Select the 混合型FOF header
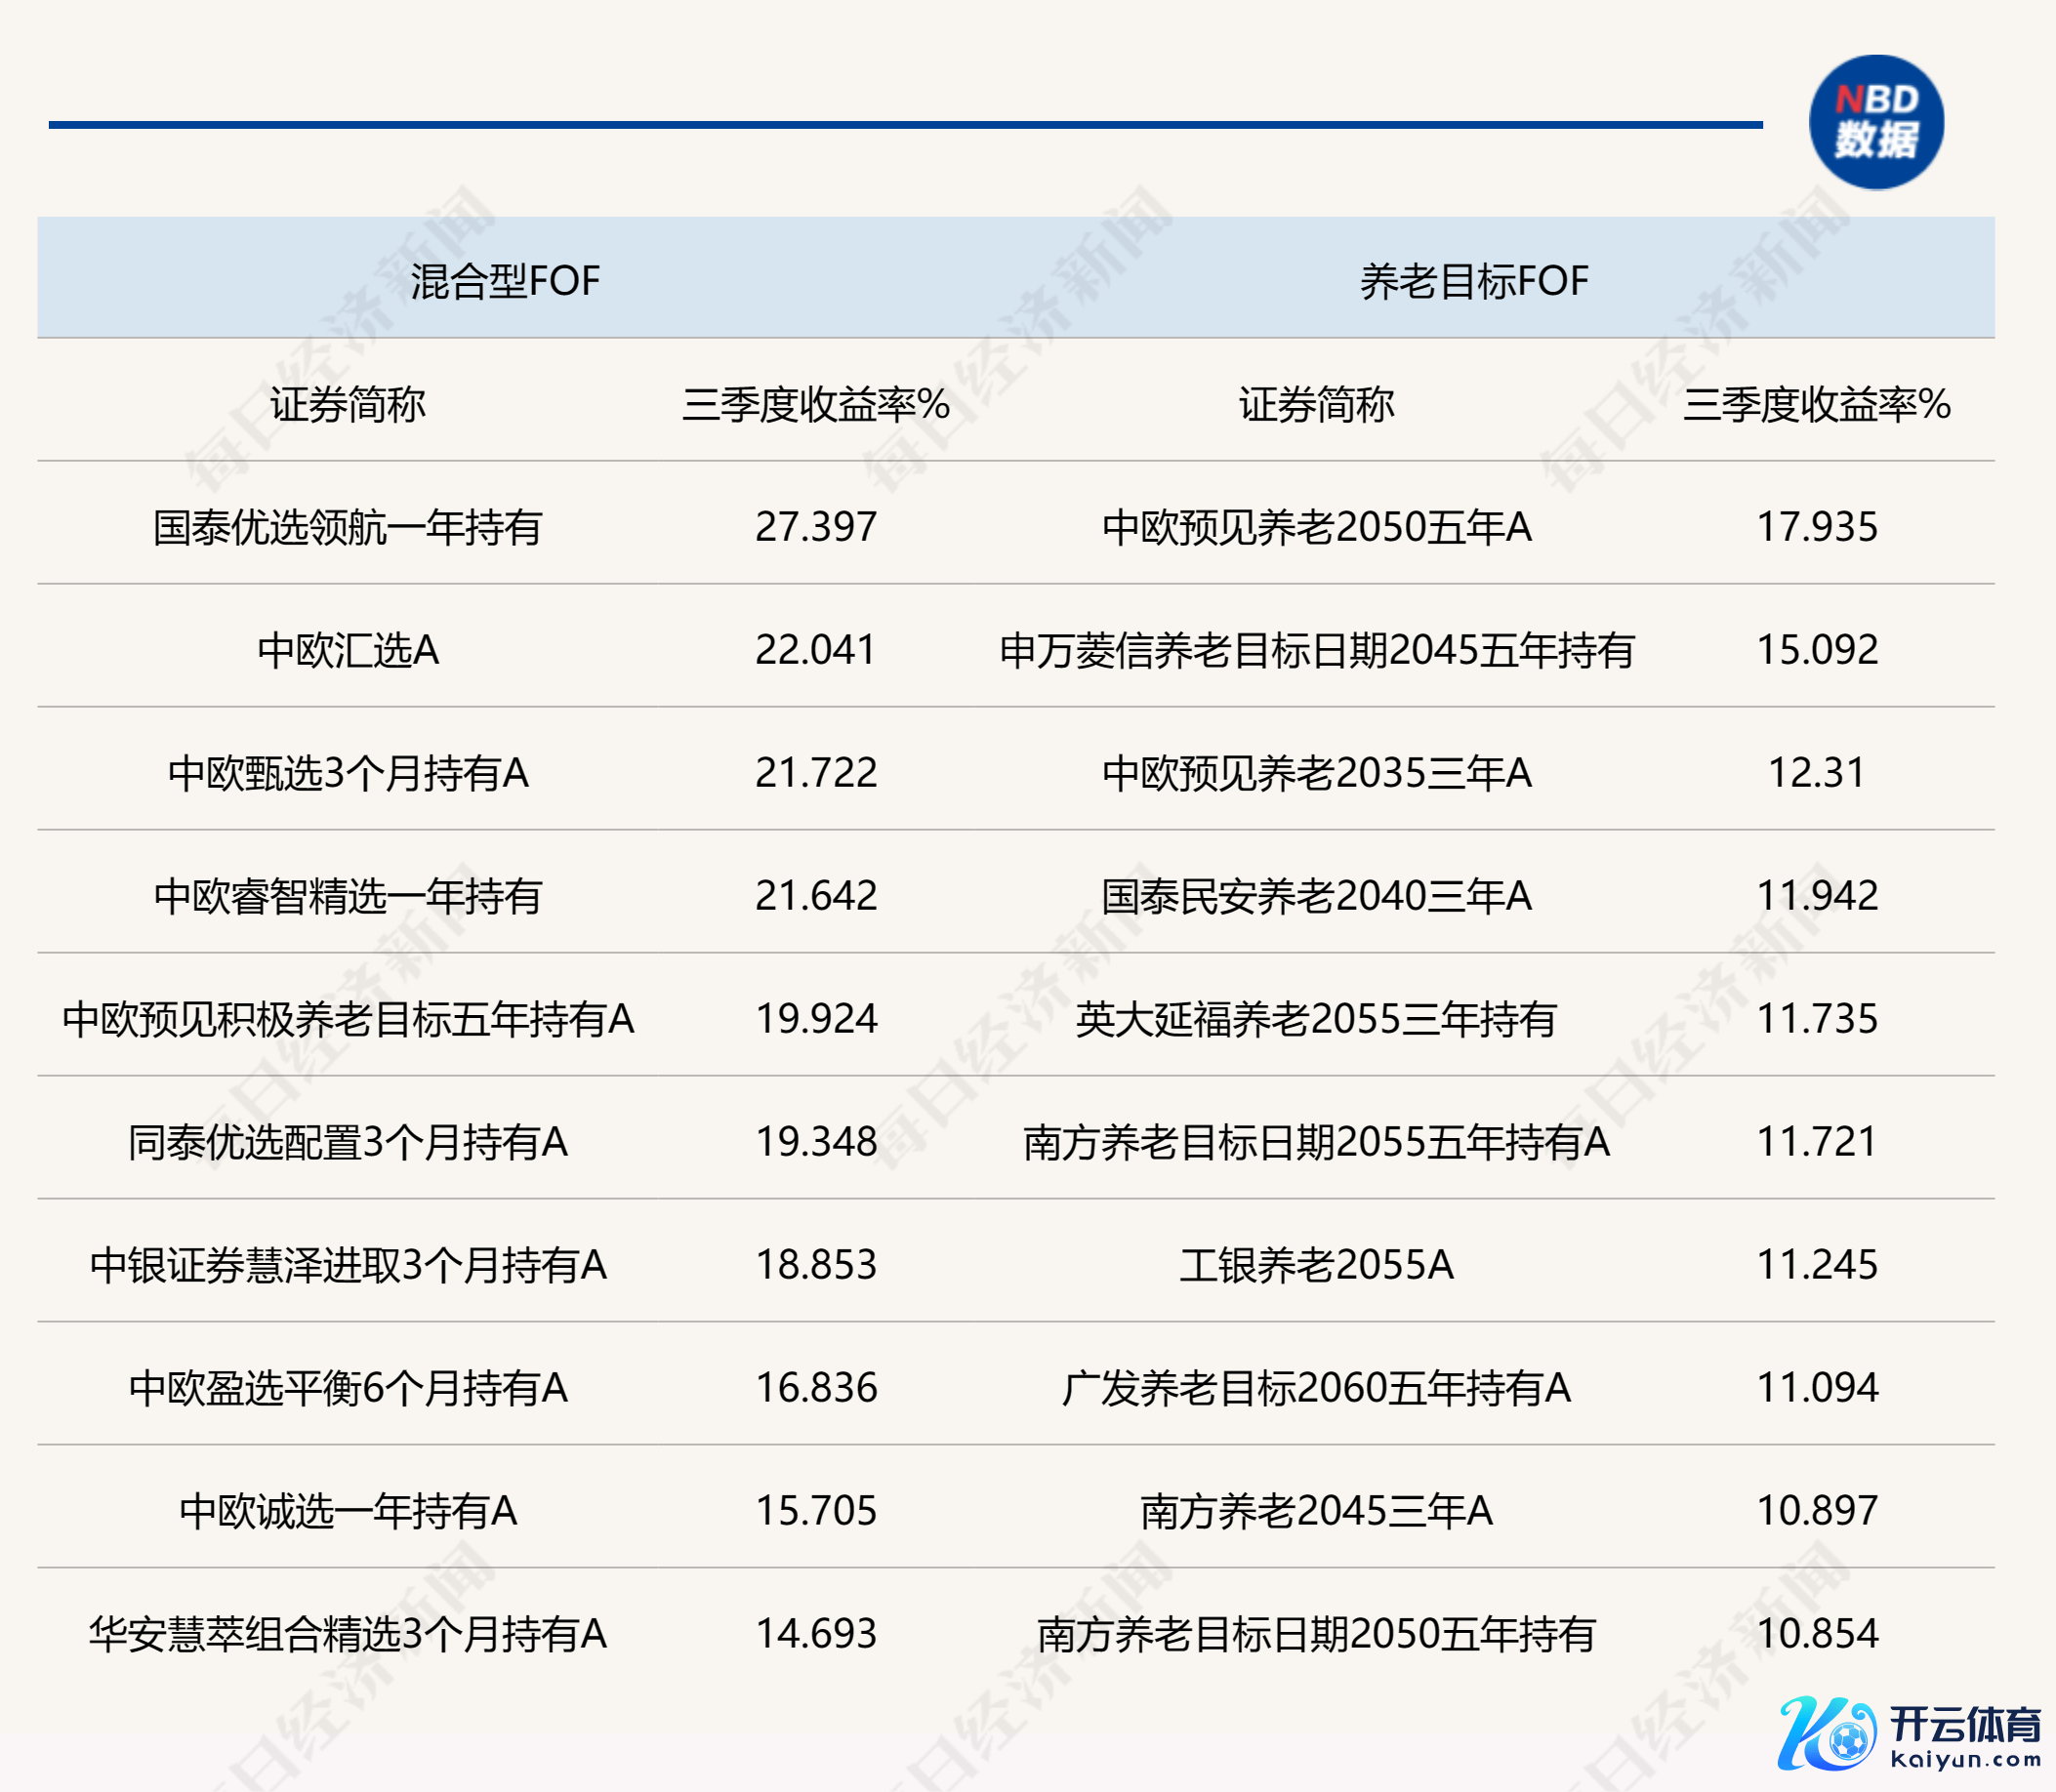This screenshot has width=2056, height=1792. pyautogui.click(x=505, y=281)
